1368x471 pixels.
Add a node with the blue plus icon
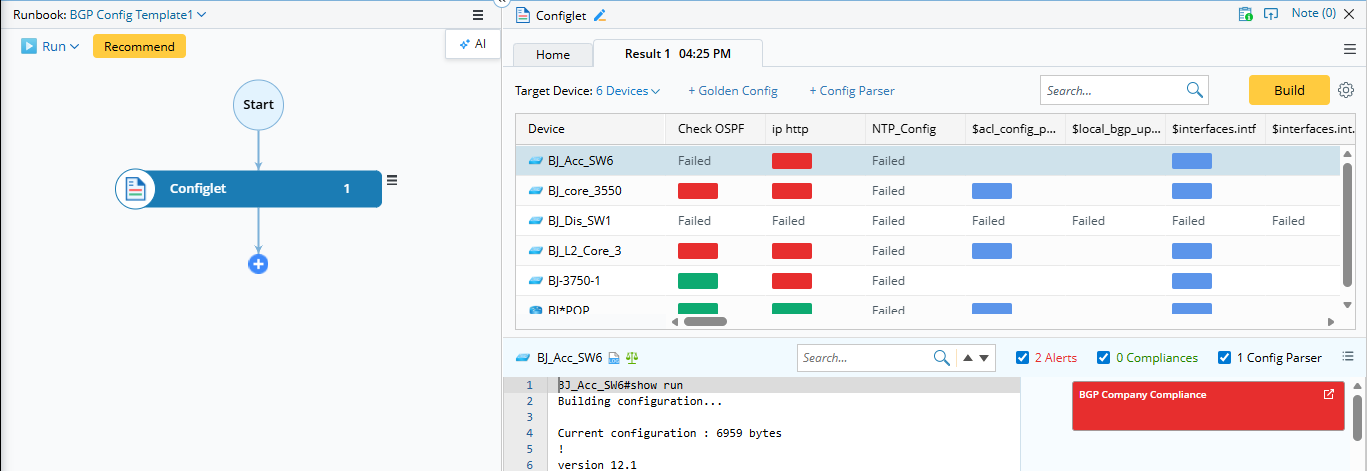(258, 264)
